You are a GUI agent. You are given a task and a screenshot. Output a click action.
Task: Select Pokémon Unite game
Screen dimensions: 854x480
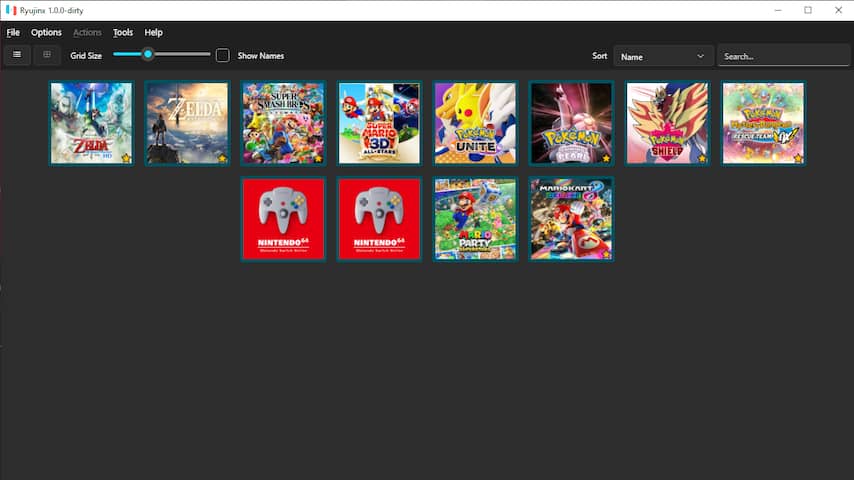point(475,123)
